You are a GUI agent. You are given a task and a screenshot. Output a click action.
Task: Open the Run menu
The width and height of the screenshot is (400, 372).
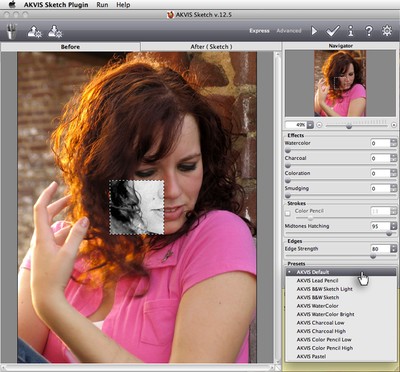(x=102, y=5)
